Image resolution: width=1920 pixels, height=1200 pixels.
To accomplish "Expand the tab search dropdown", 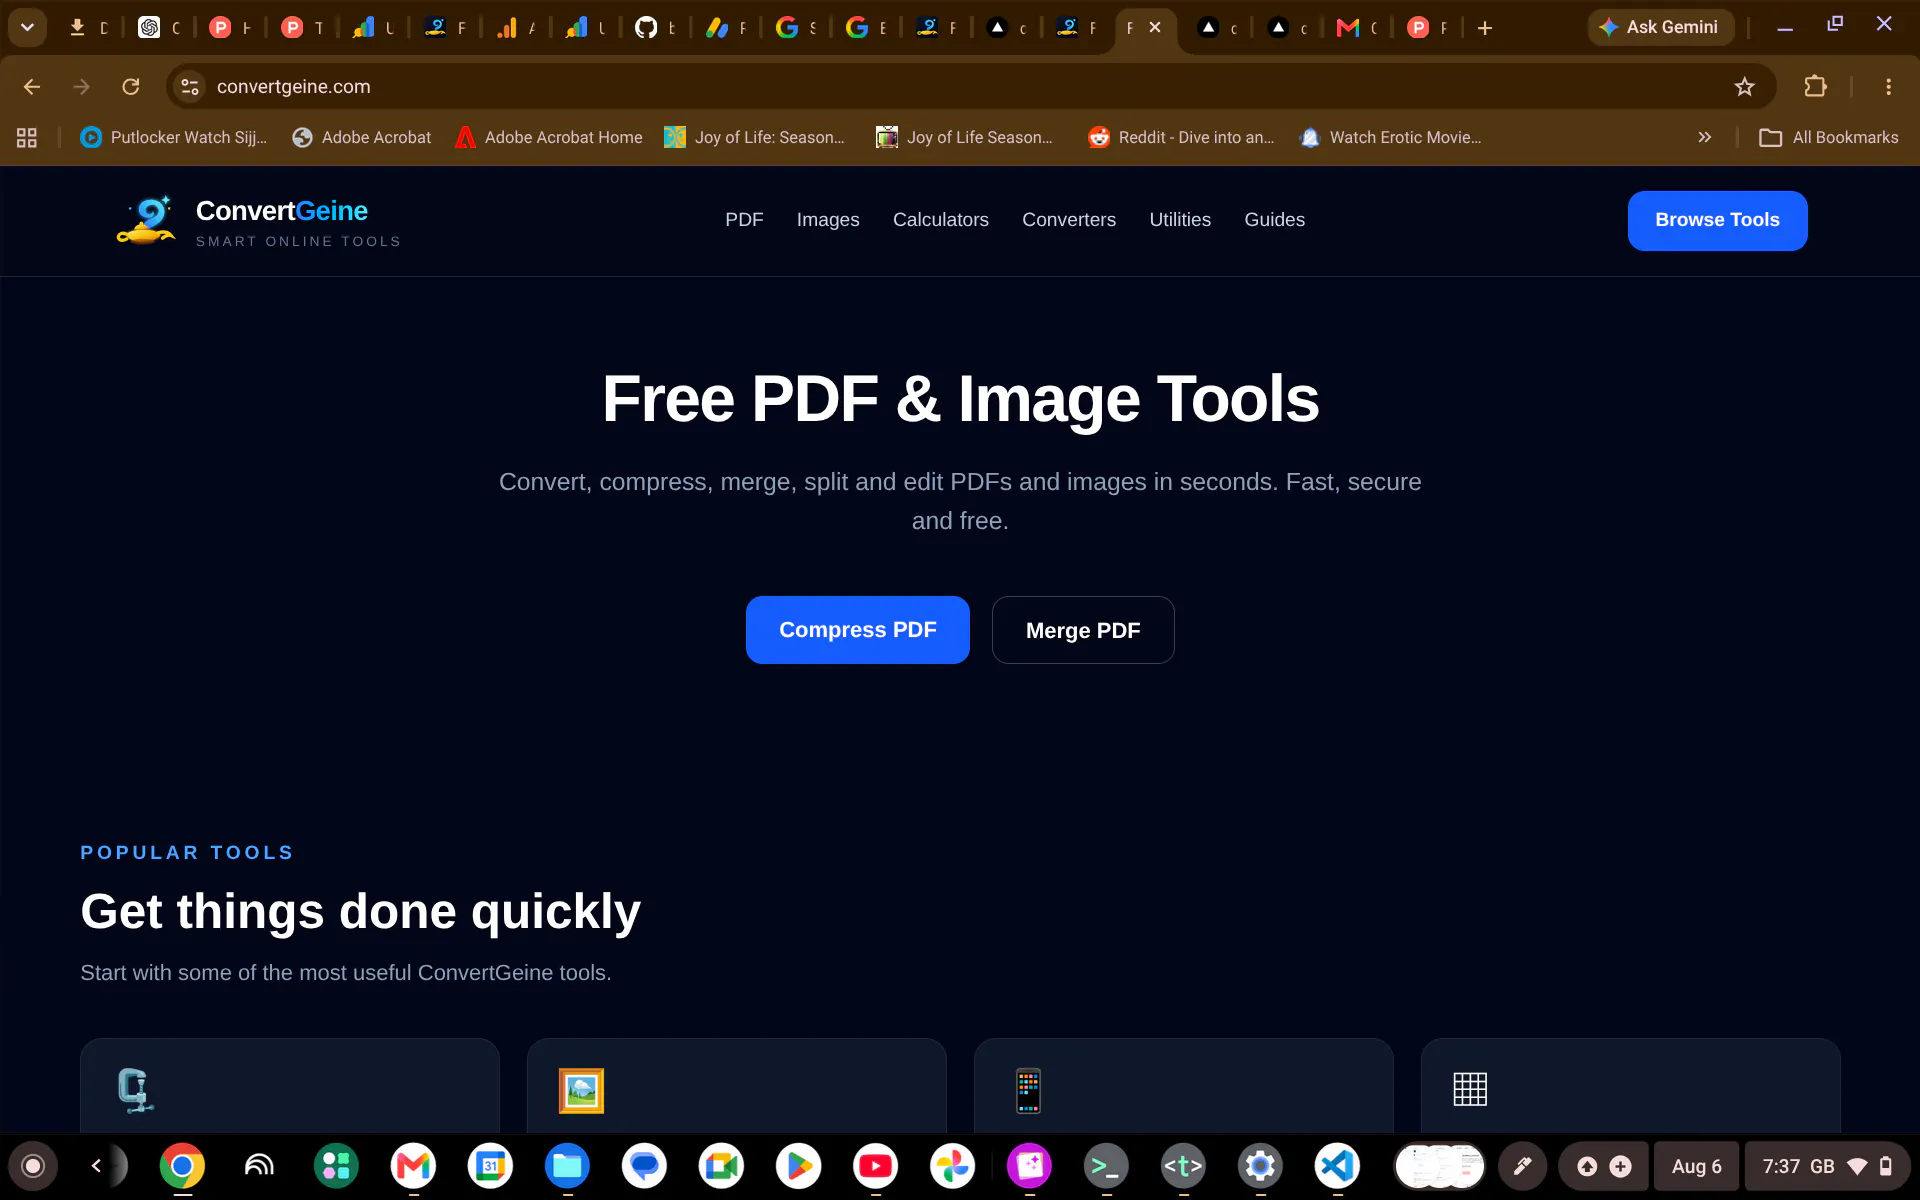I will tap(28, 28).
